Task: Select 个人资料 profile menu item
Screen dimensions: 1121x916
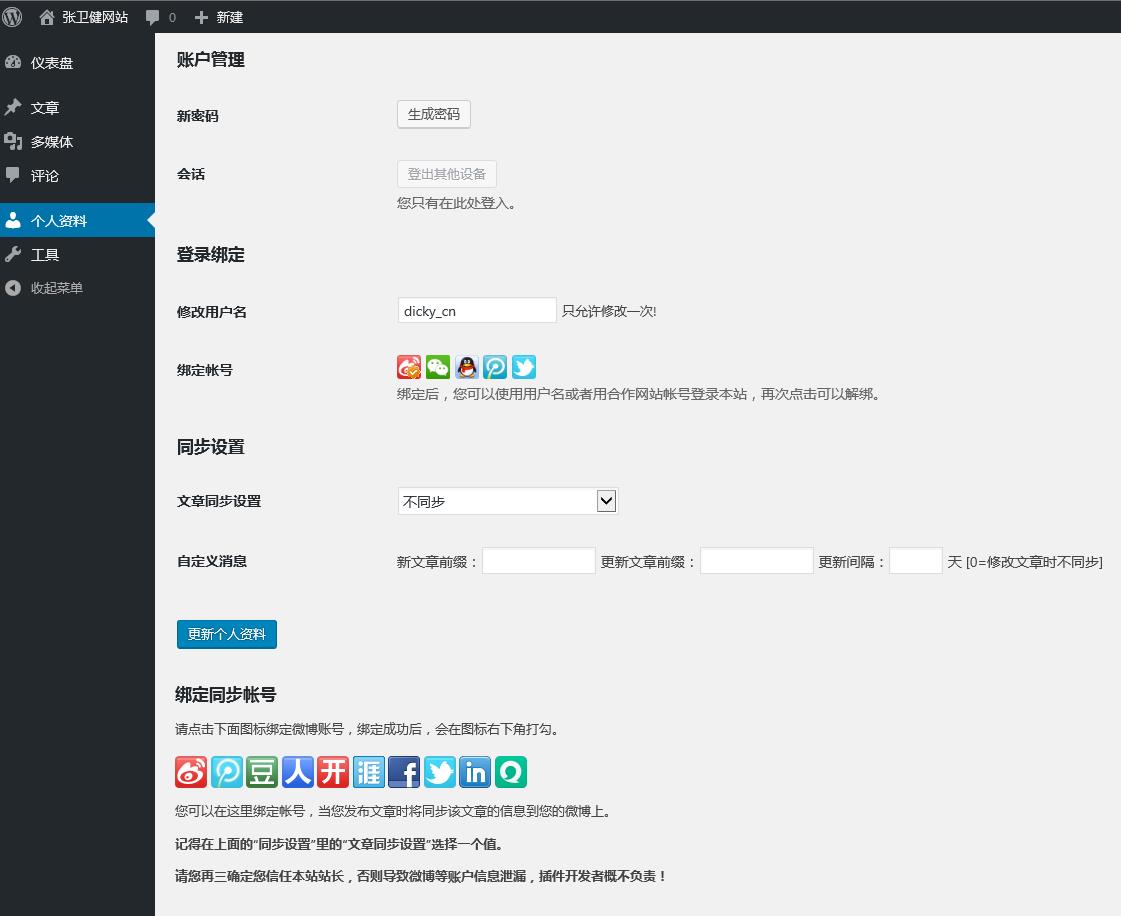Action: [77, 220]
